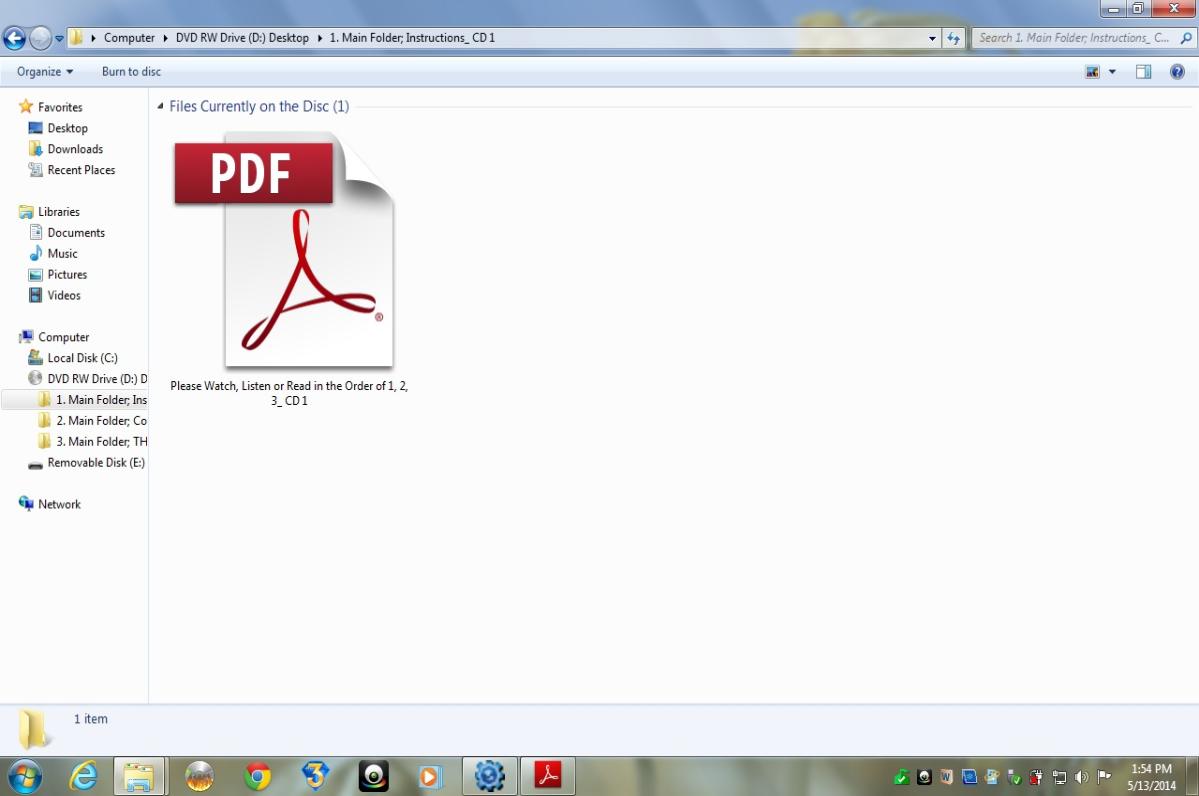Click the volume speaker tray icon

[1080, 778]
